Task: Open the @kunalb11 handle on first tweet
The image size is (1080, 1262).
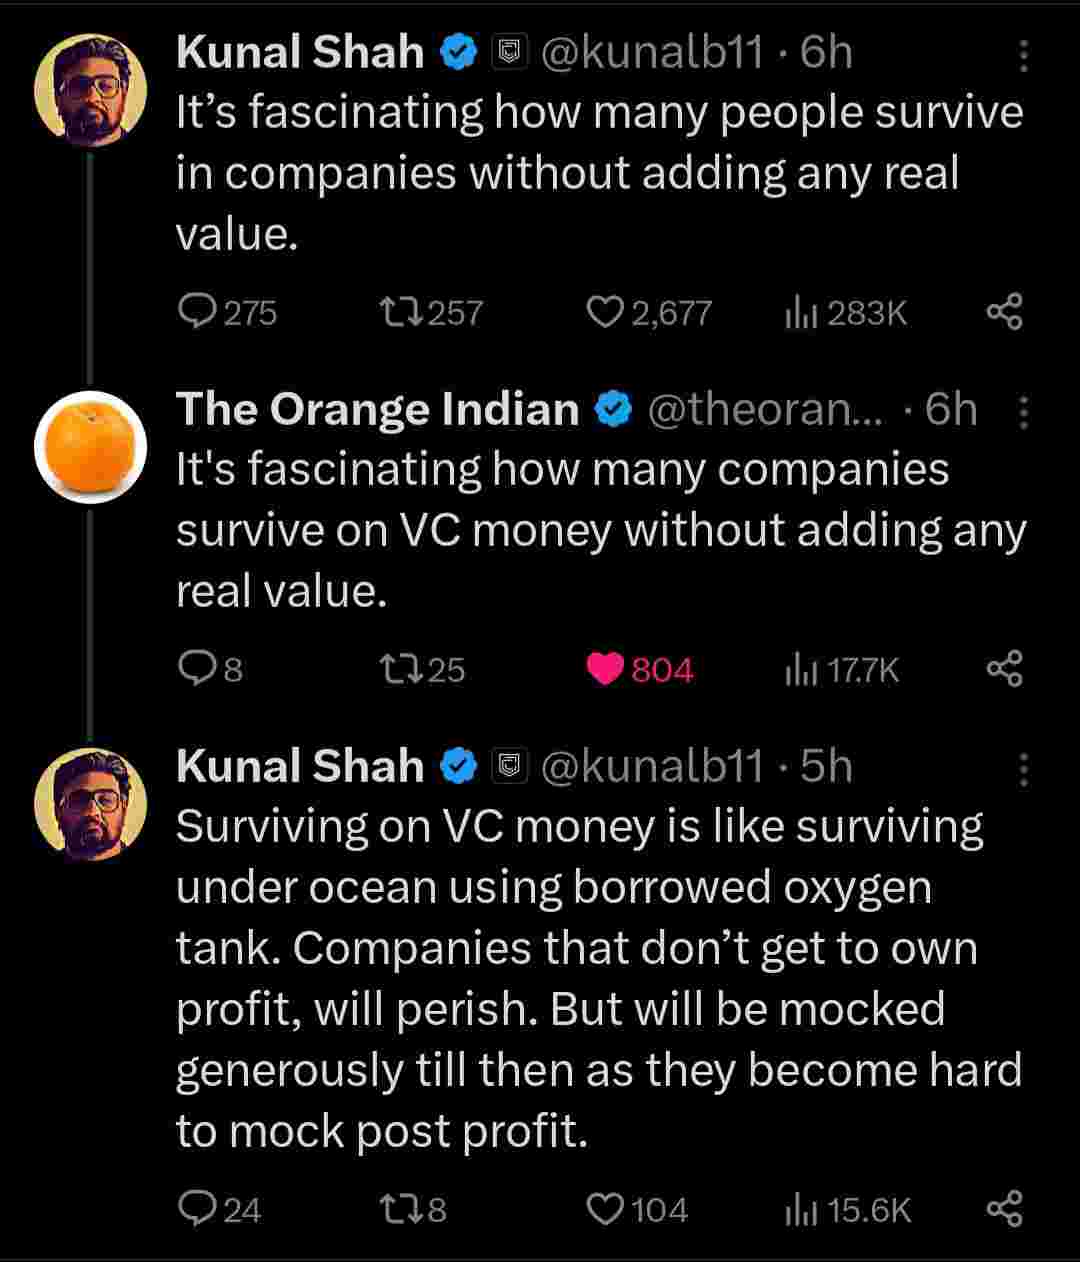Action: click(x=652, y=53)
